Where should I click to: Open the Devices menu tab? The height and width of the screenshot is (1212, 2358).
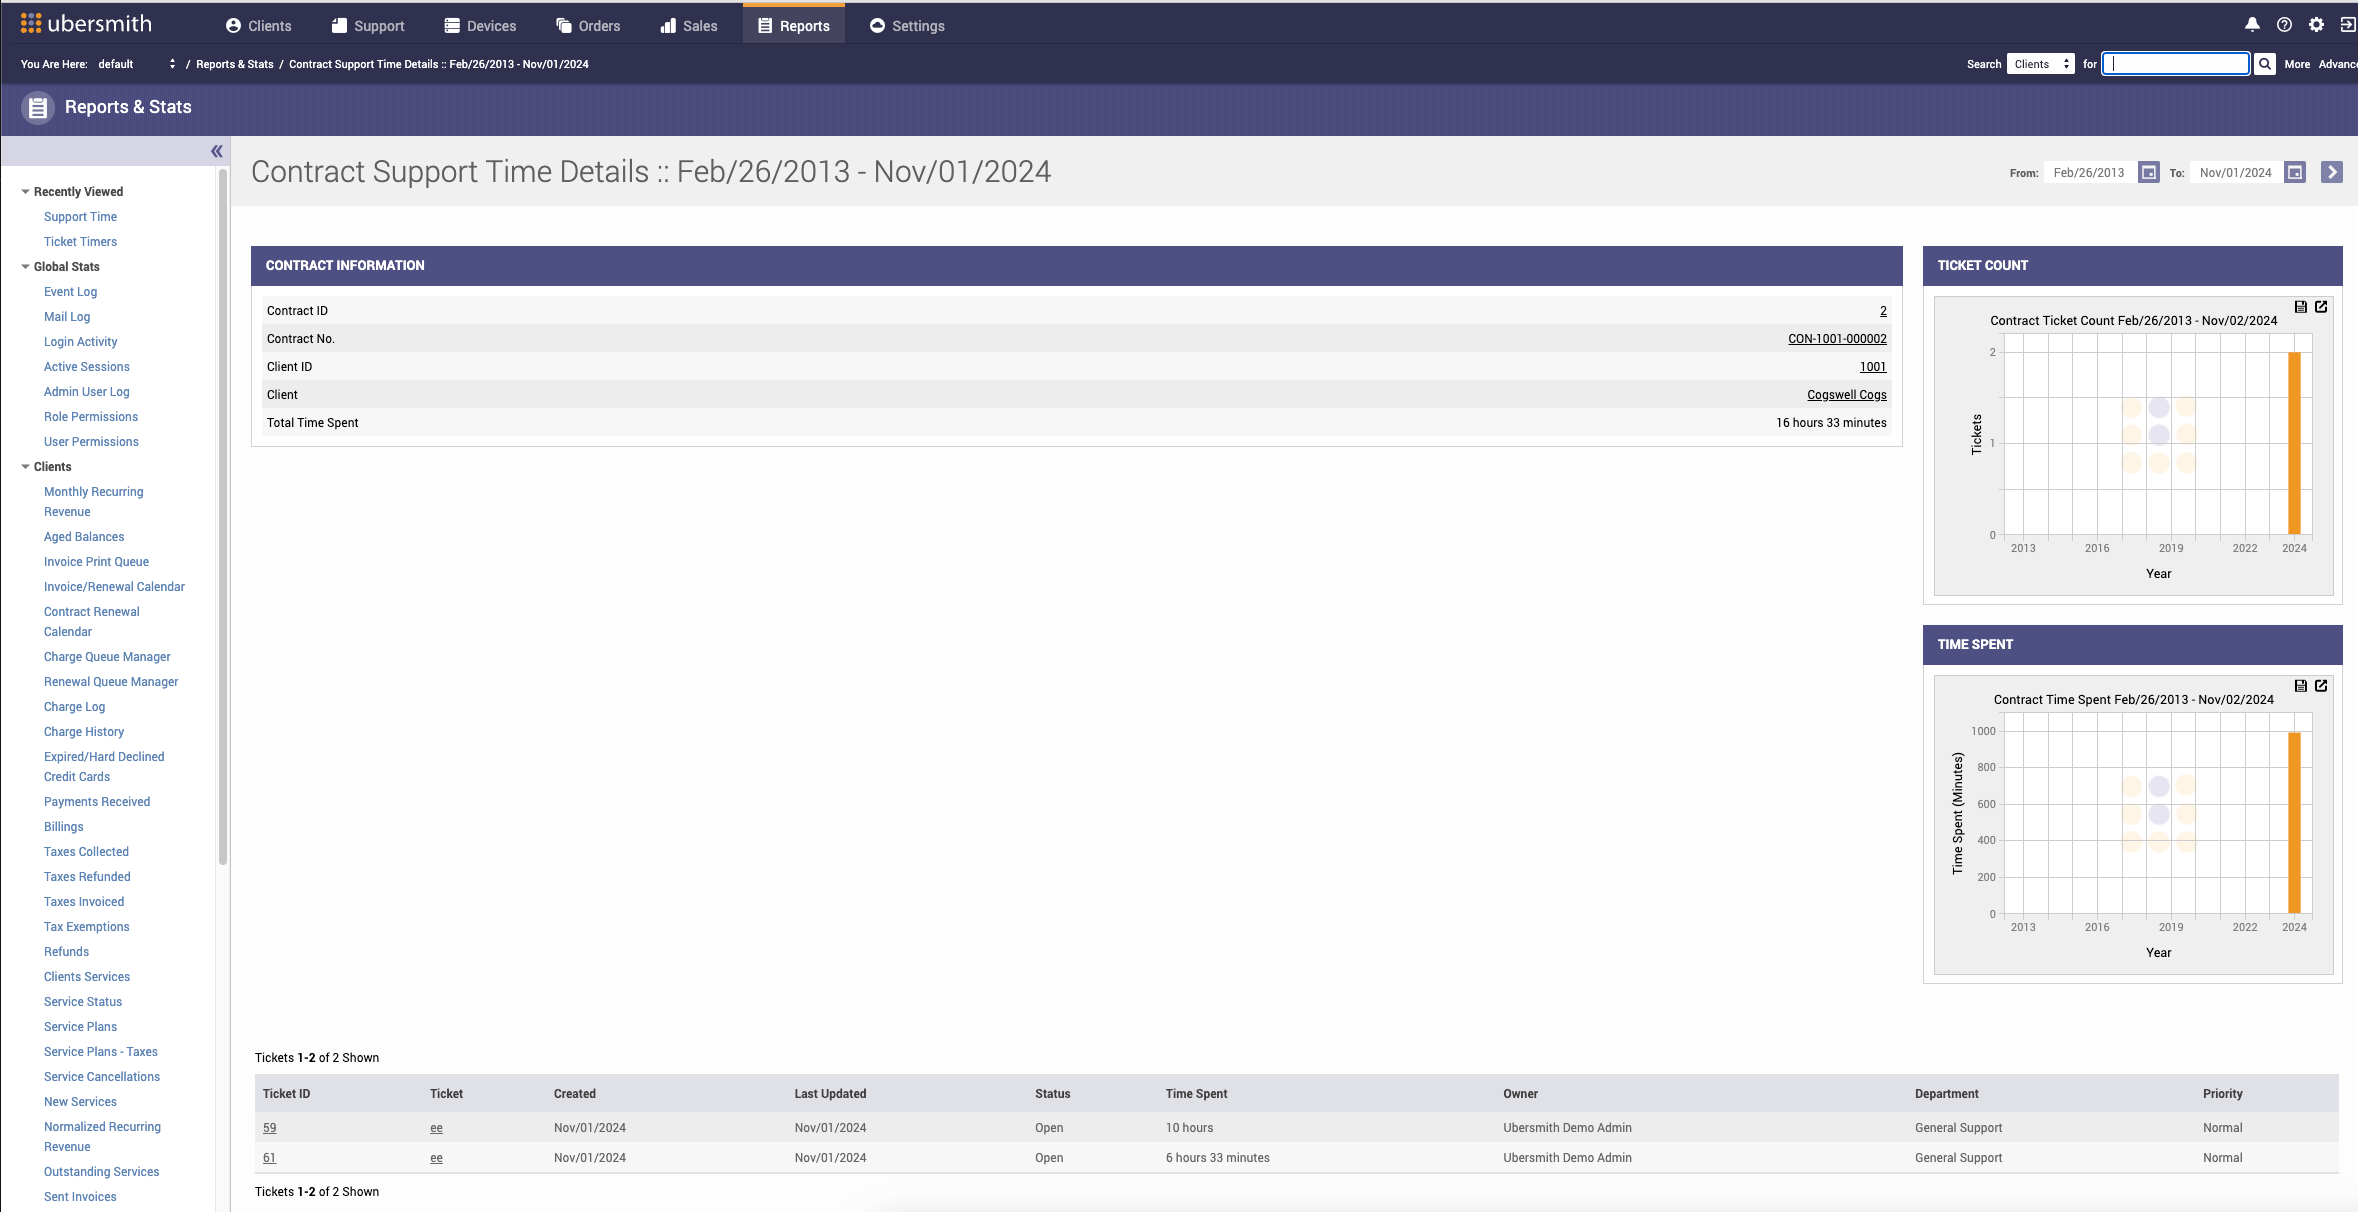[x=480, y=26]
